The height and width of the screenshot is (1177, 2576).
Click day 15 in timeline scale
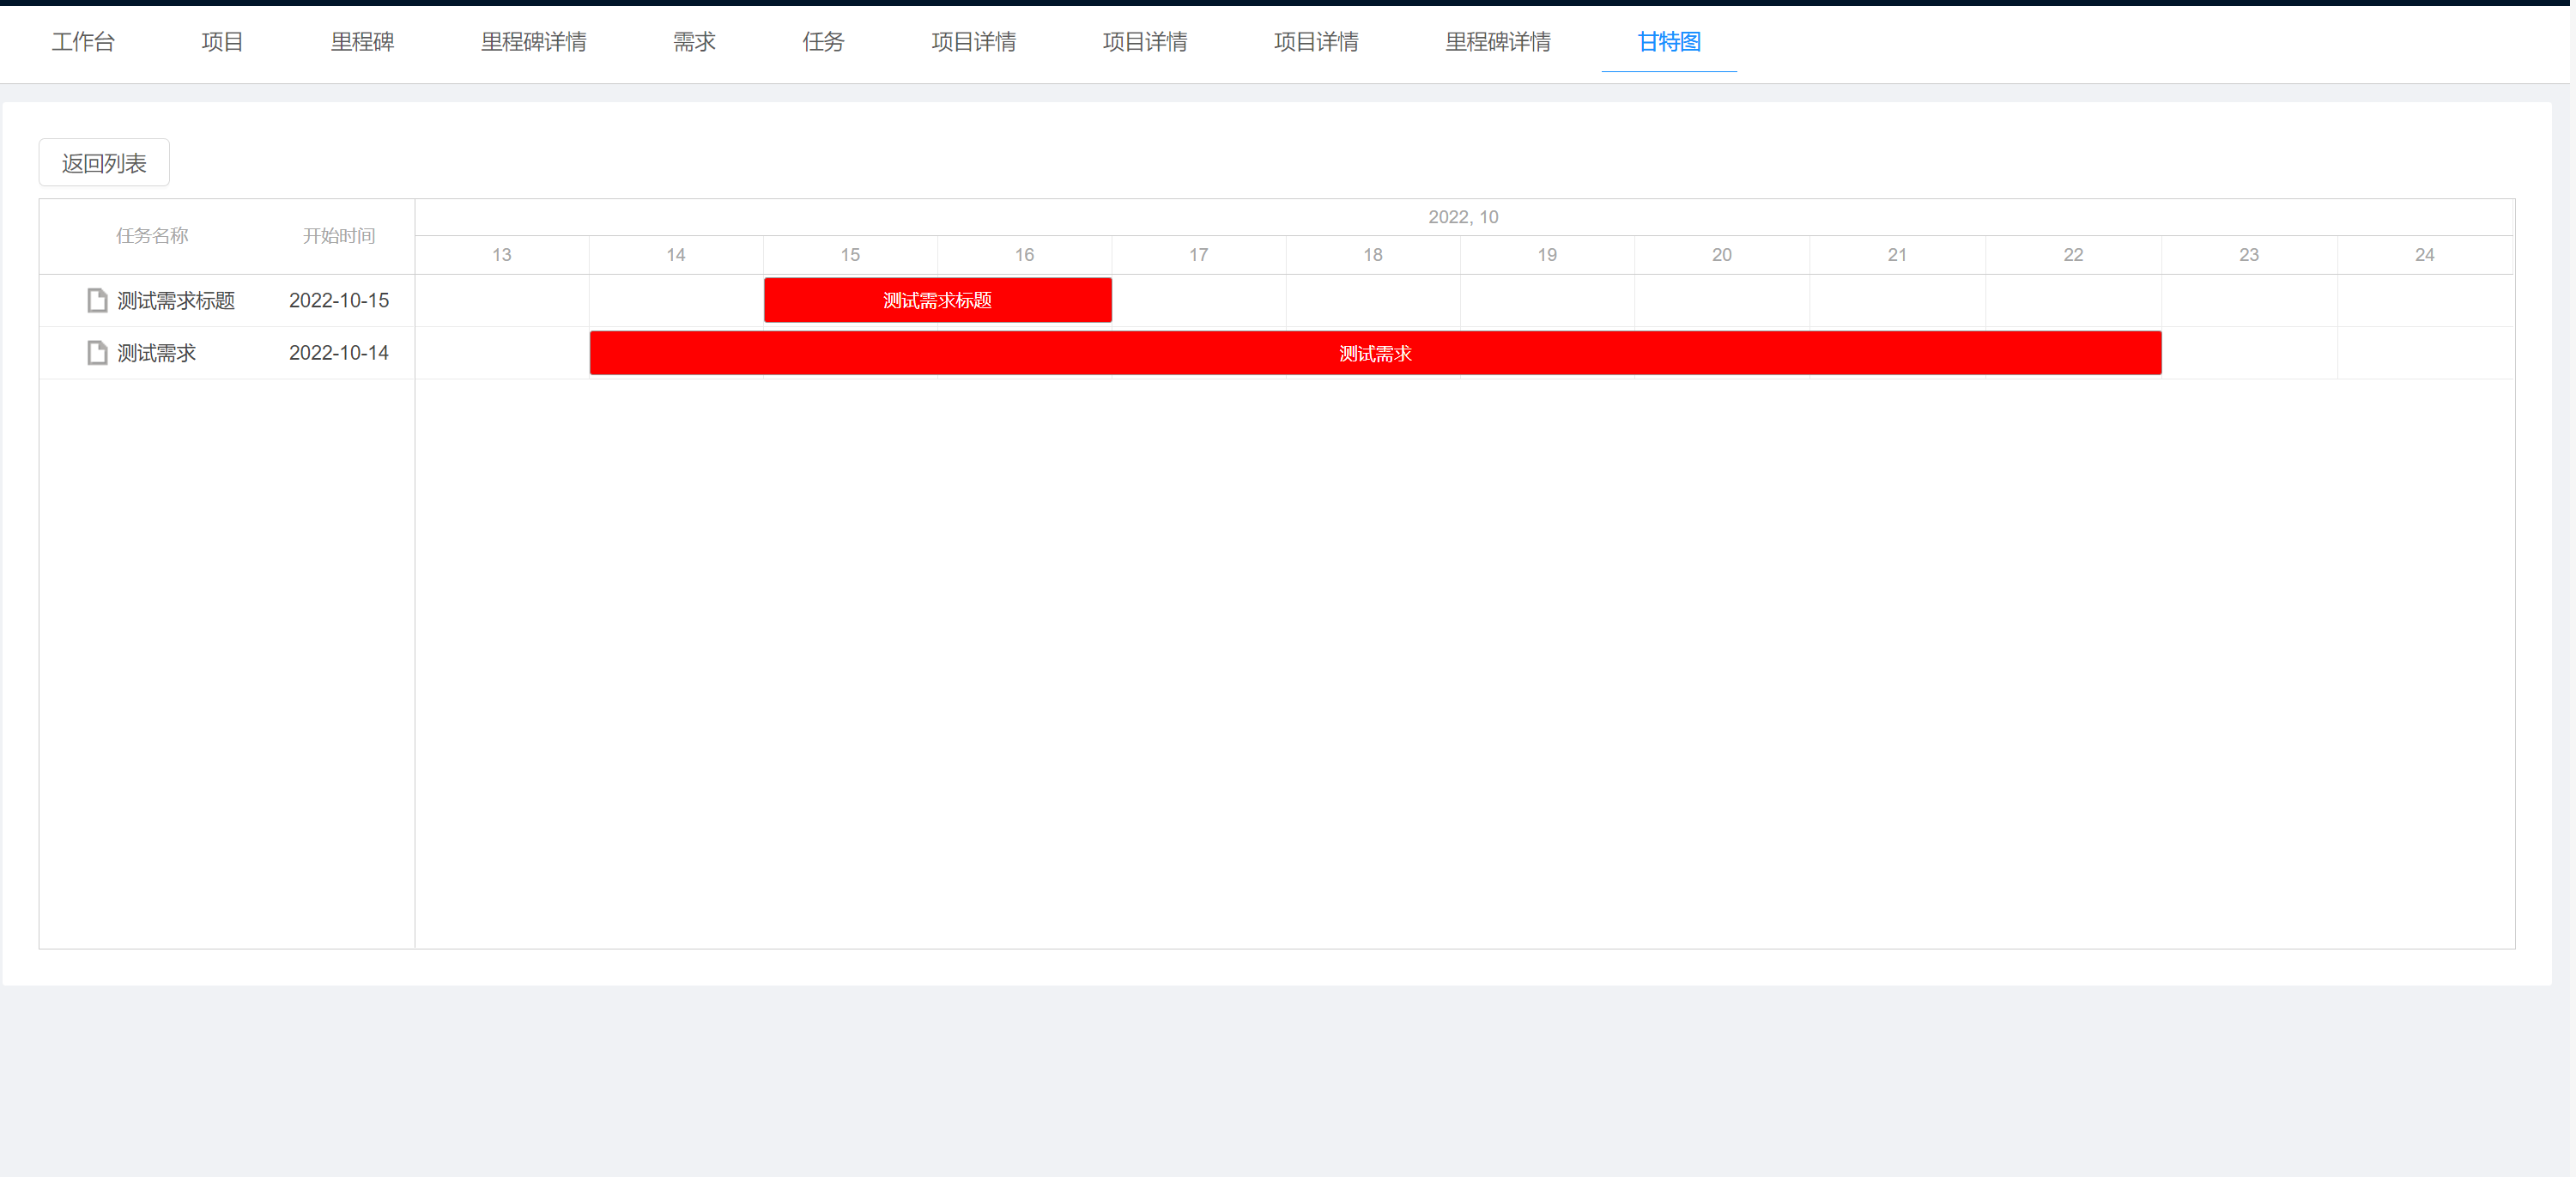point(850,255)
